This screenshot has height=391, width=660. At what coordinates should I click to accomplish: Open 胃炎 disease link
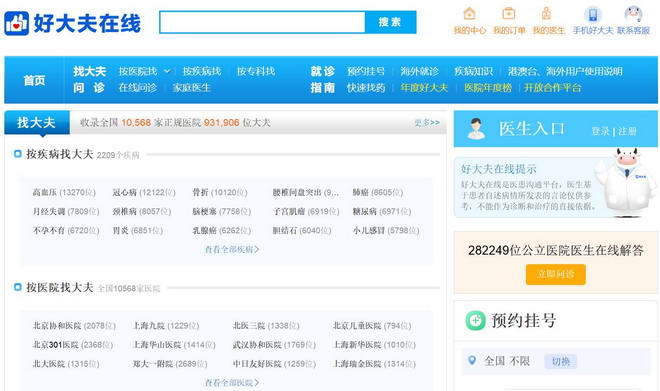click(120, 230)
